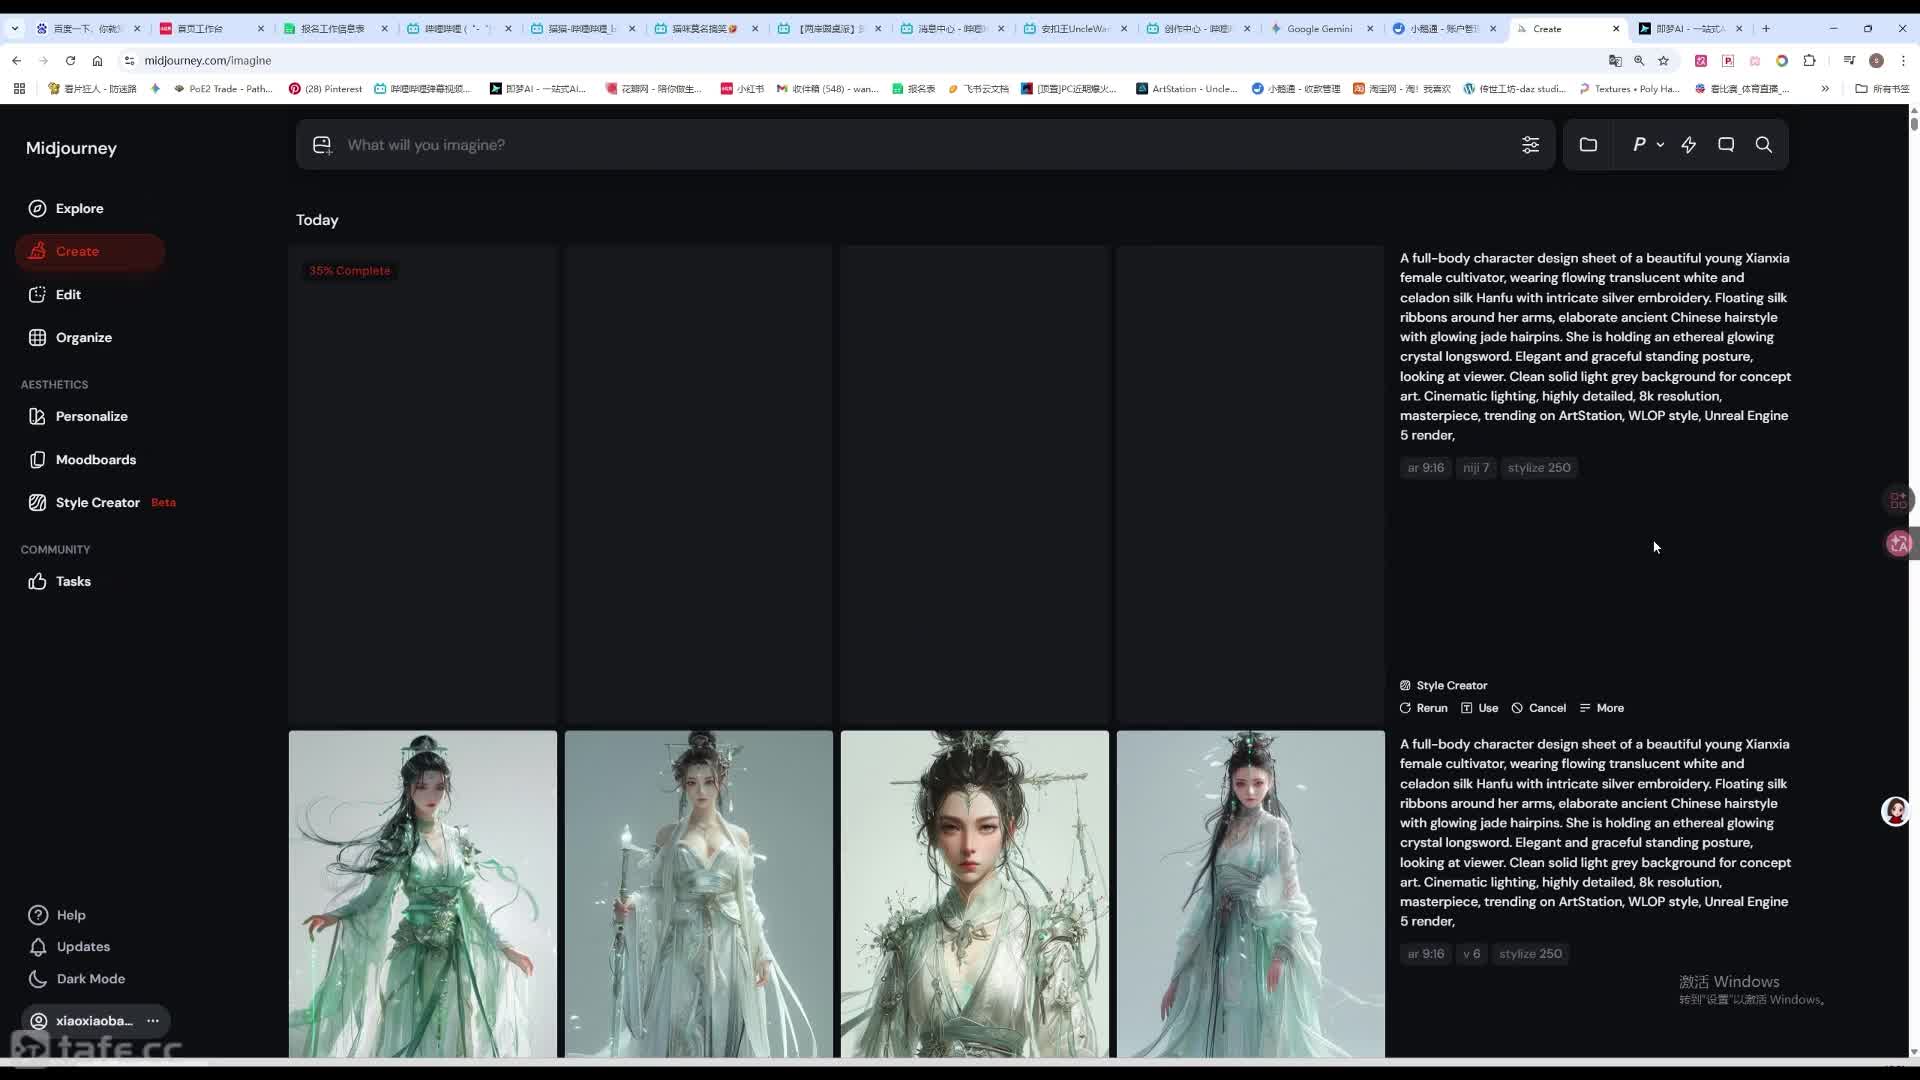Viewport: 1920px width, 1080px height.
Task: Open the Organize page
Action: coord(70,337)
